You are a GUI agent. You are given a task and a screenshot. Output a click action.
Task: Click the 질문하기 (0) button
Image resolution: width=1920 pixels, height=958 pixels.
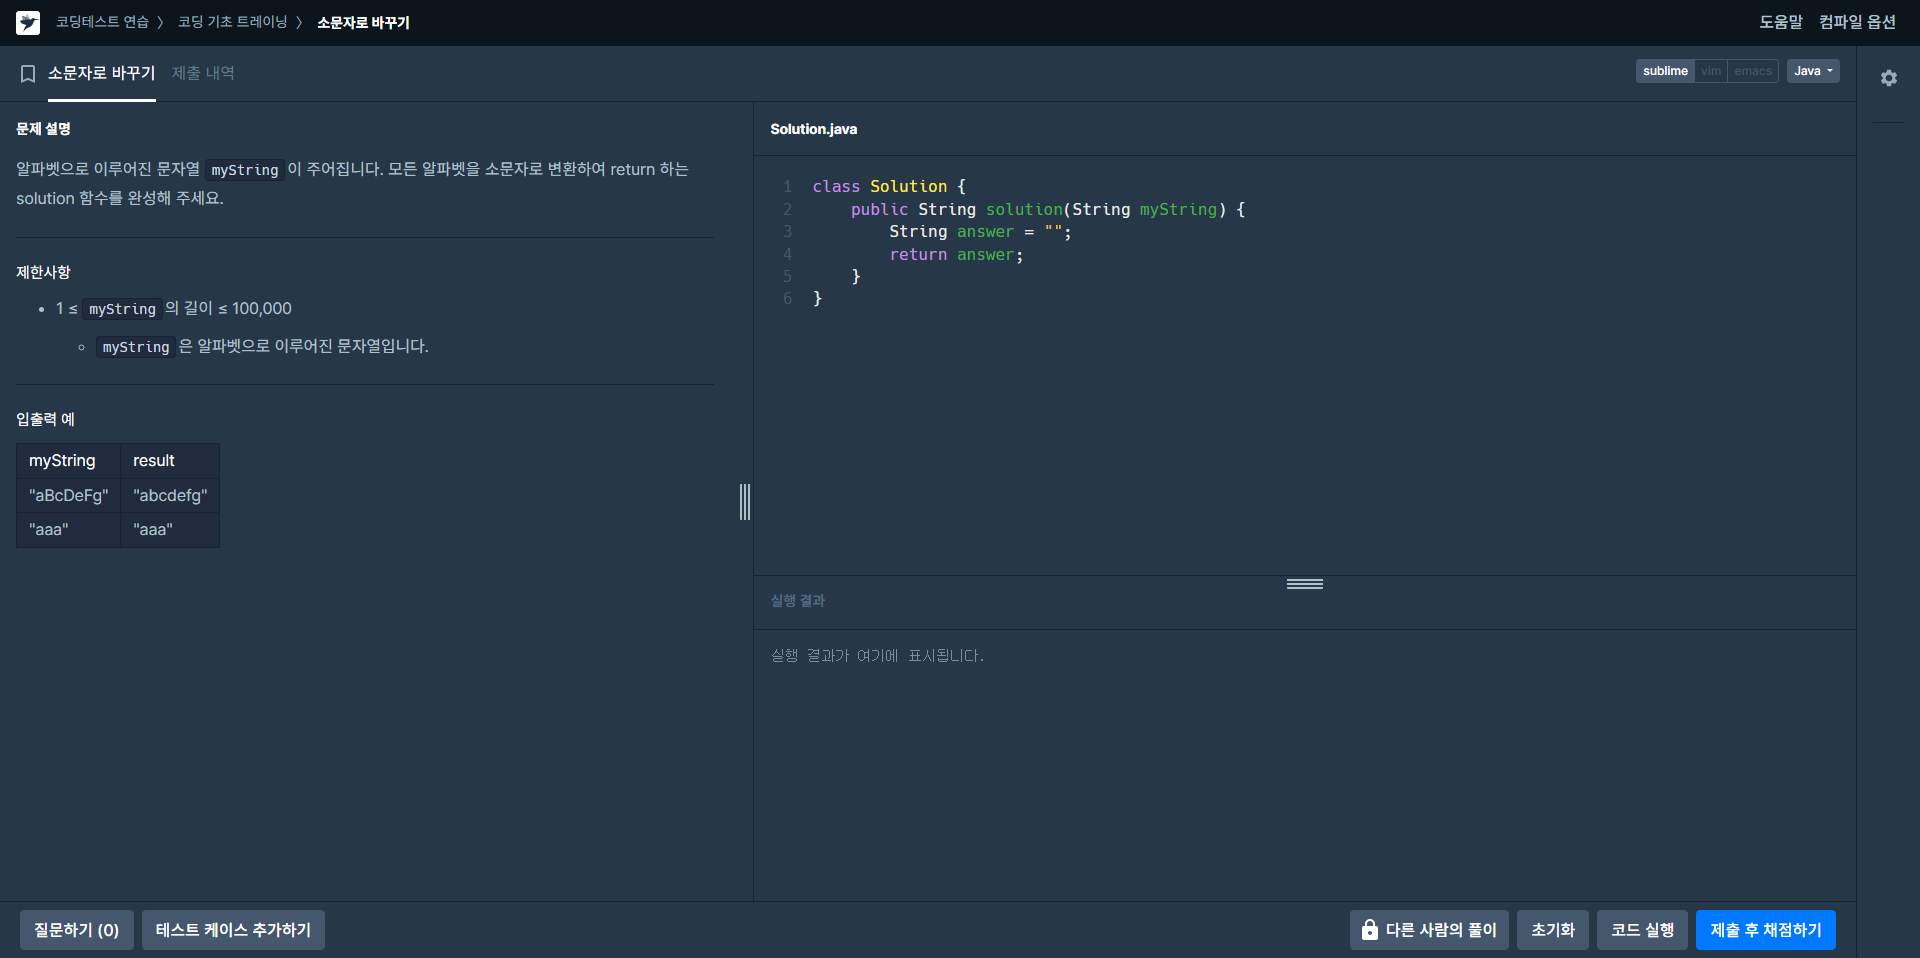tap(77, 930)
